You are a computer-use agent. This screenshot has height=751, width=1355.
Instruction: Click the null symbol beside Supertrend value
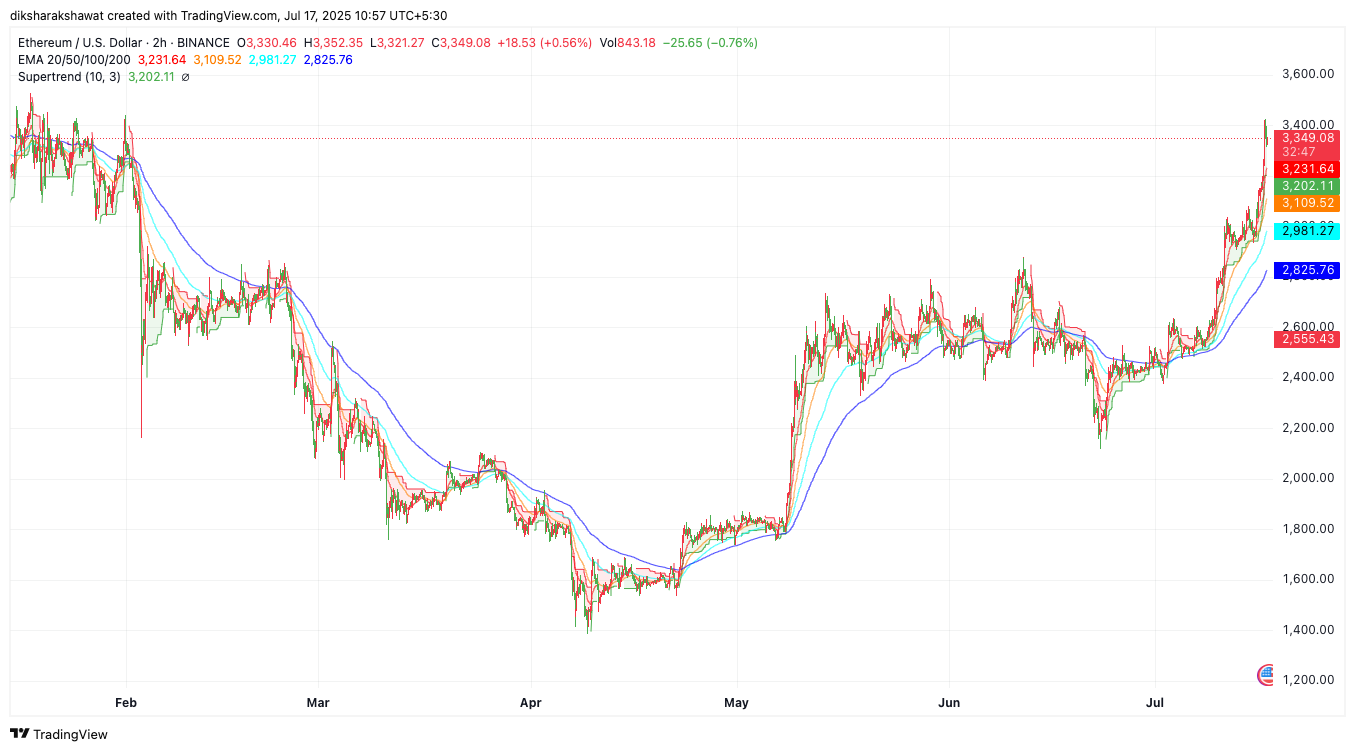pos(185,77)
